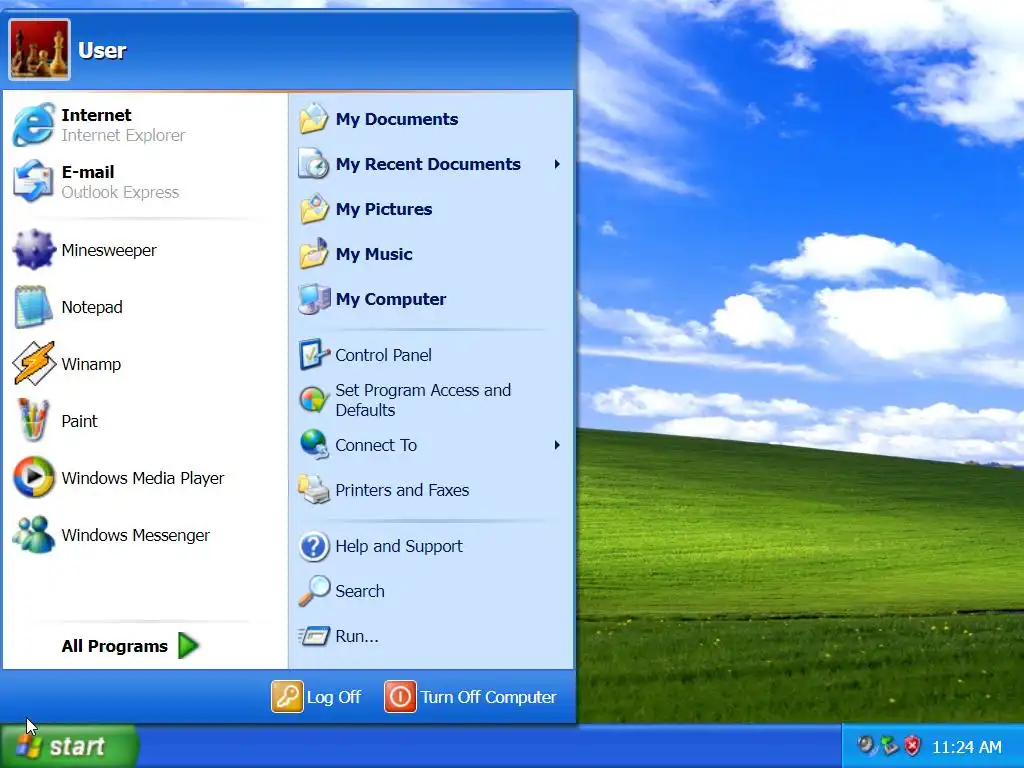Choose Paint from the Start menu
Screen dimensions: 1024x768
[145, 421]
